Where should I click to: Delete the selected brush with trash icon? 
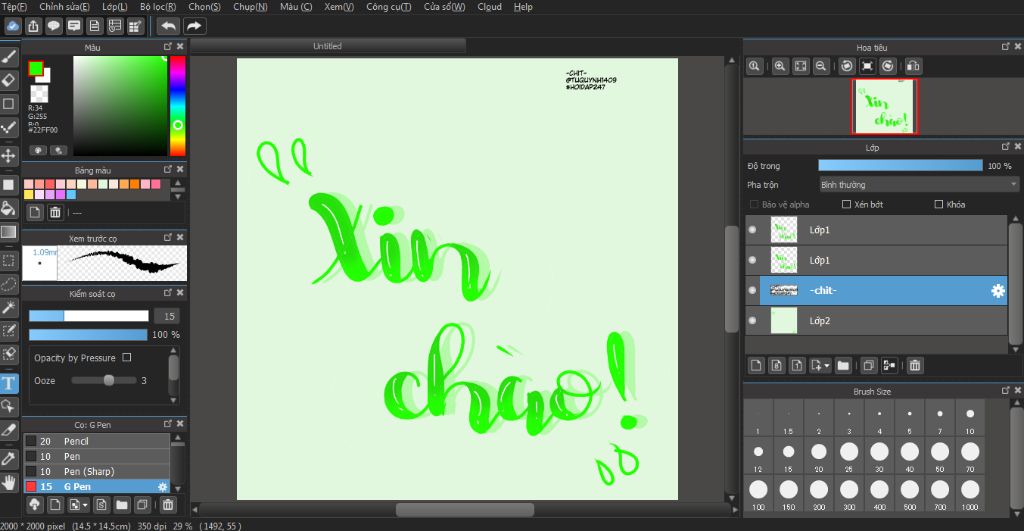[168, 504]
